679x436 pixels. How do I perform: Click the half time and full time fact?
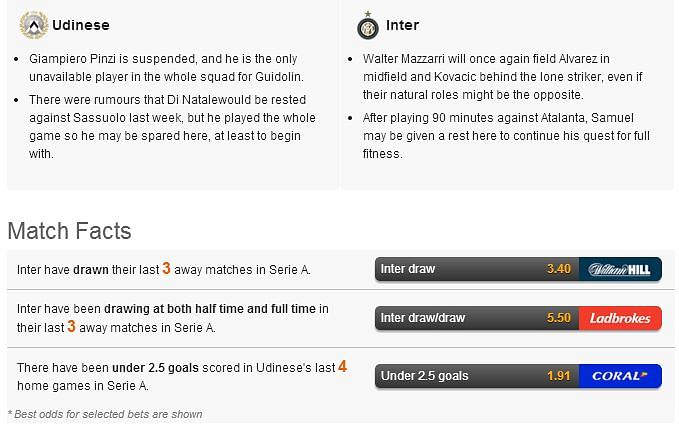tap(173, 318)
